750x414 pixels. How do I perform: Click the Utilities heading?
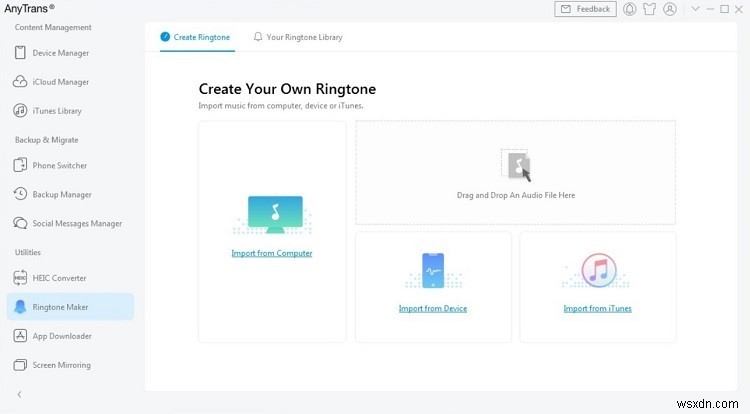pos(28,252)
